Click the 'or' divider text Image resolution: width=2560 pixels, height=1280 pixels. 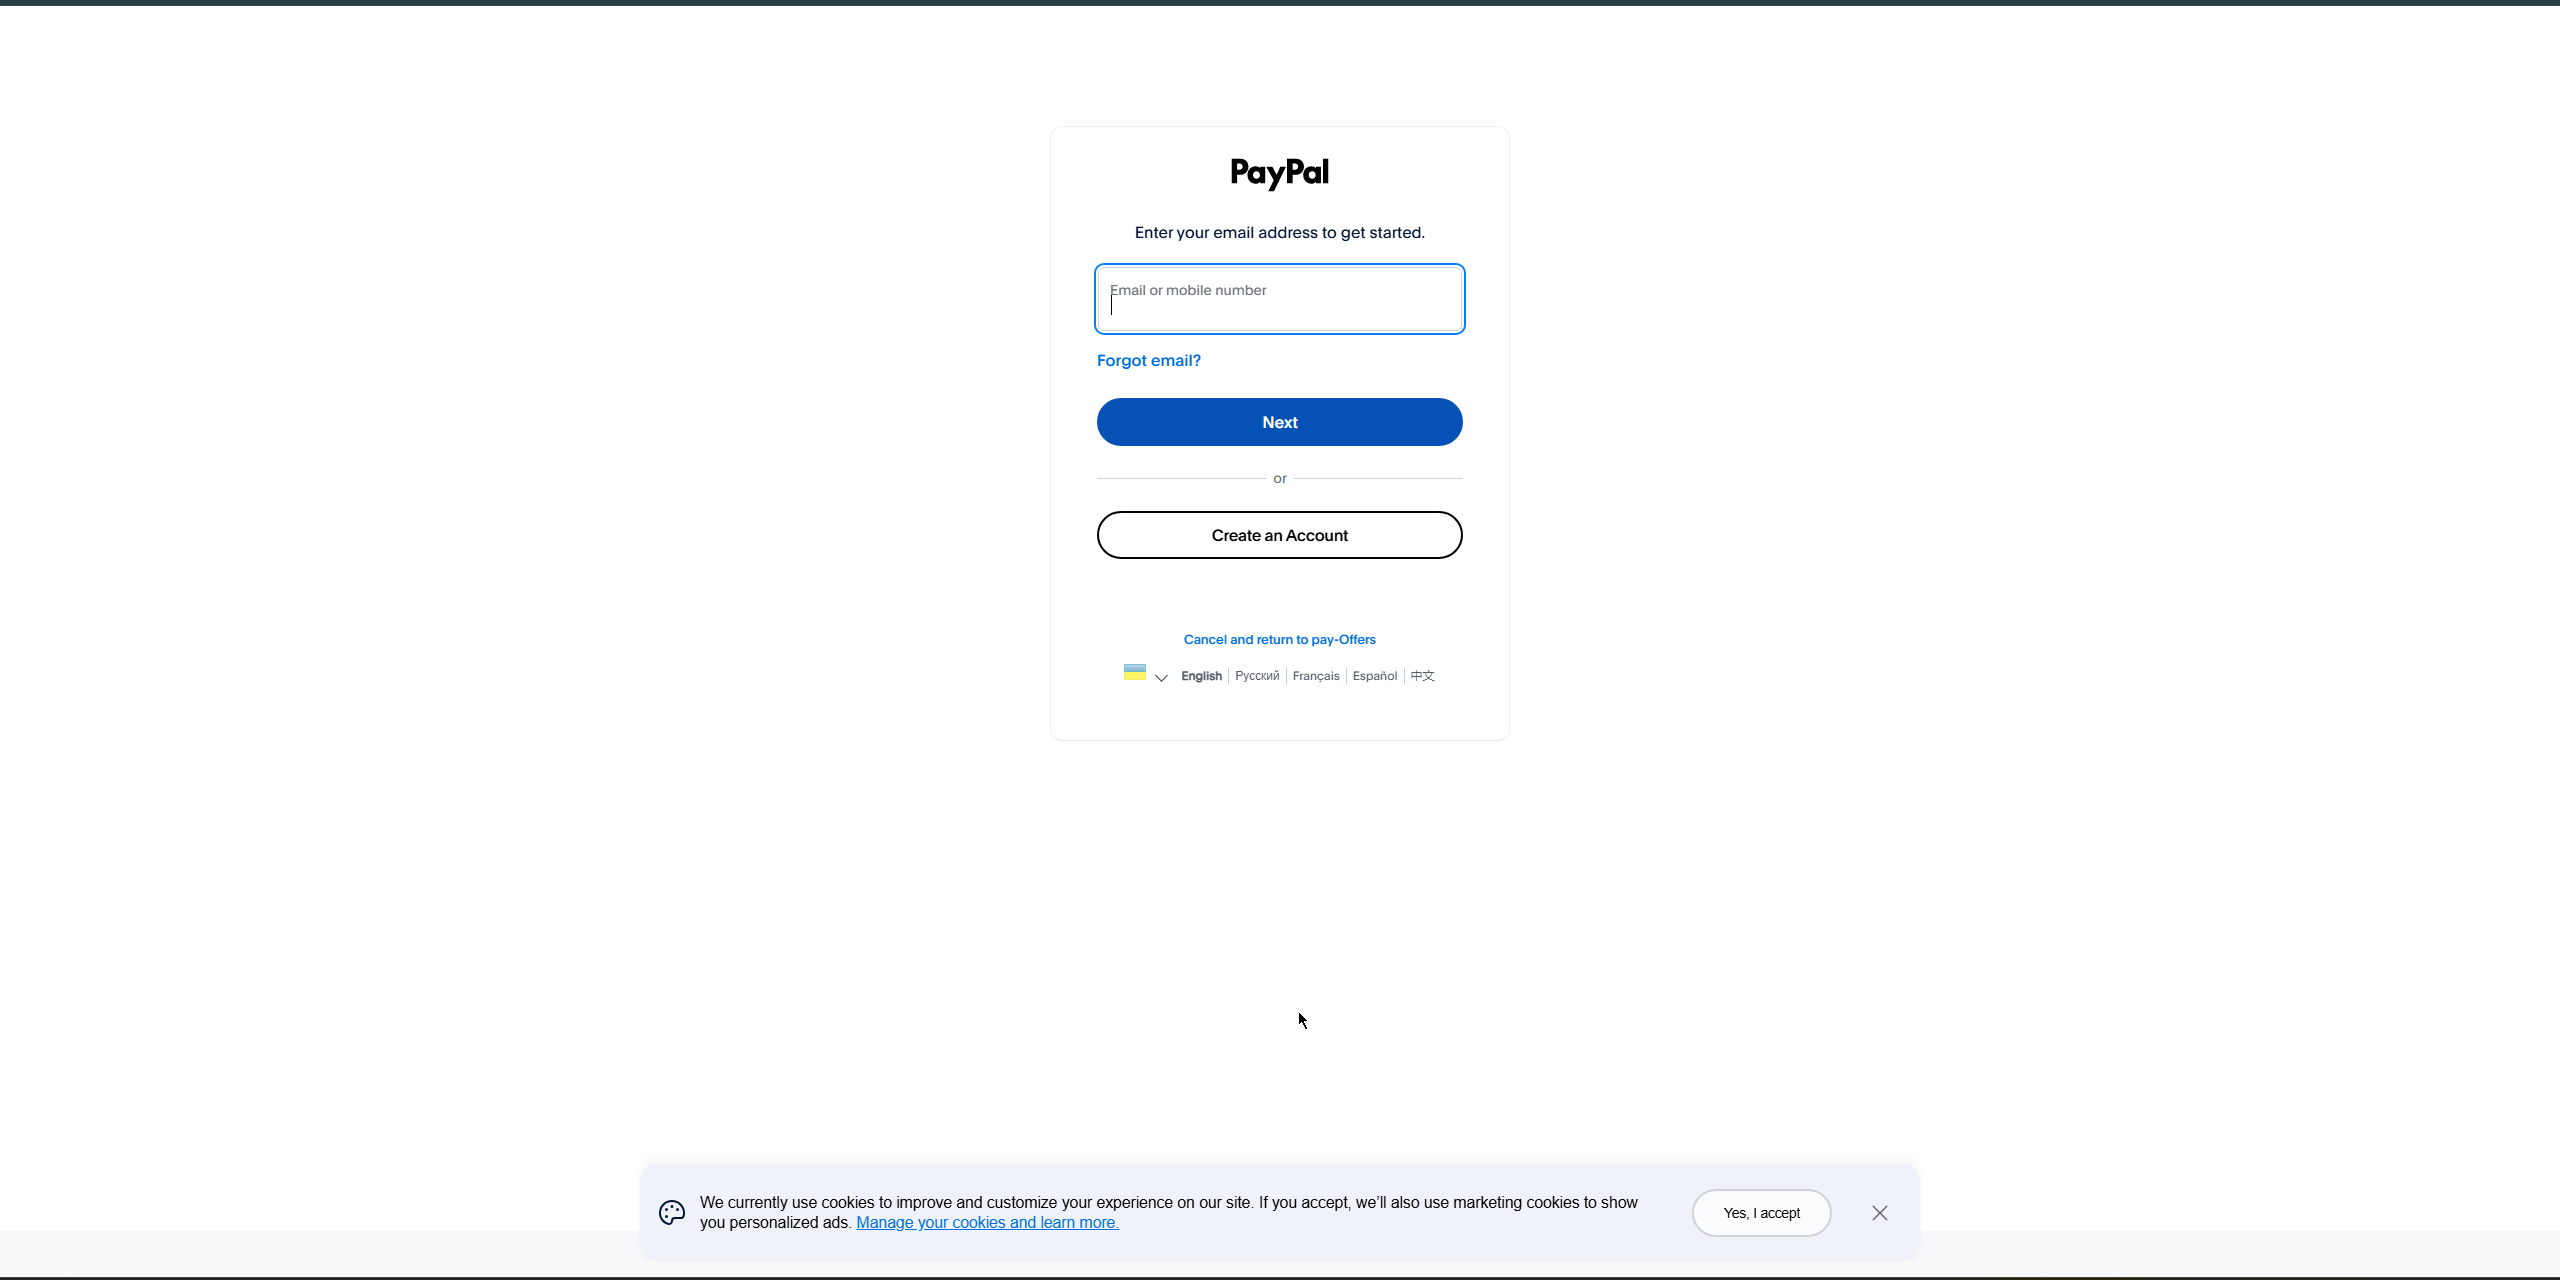pyautogui.click(x=1280, y=479)
